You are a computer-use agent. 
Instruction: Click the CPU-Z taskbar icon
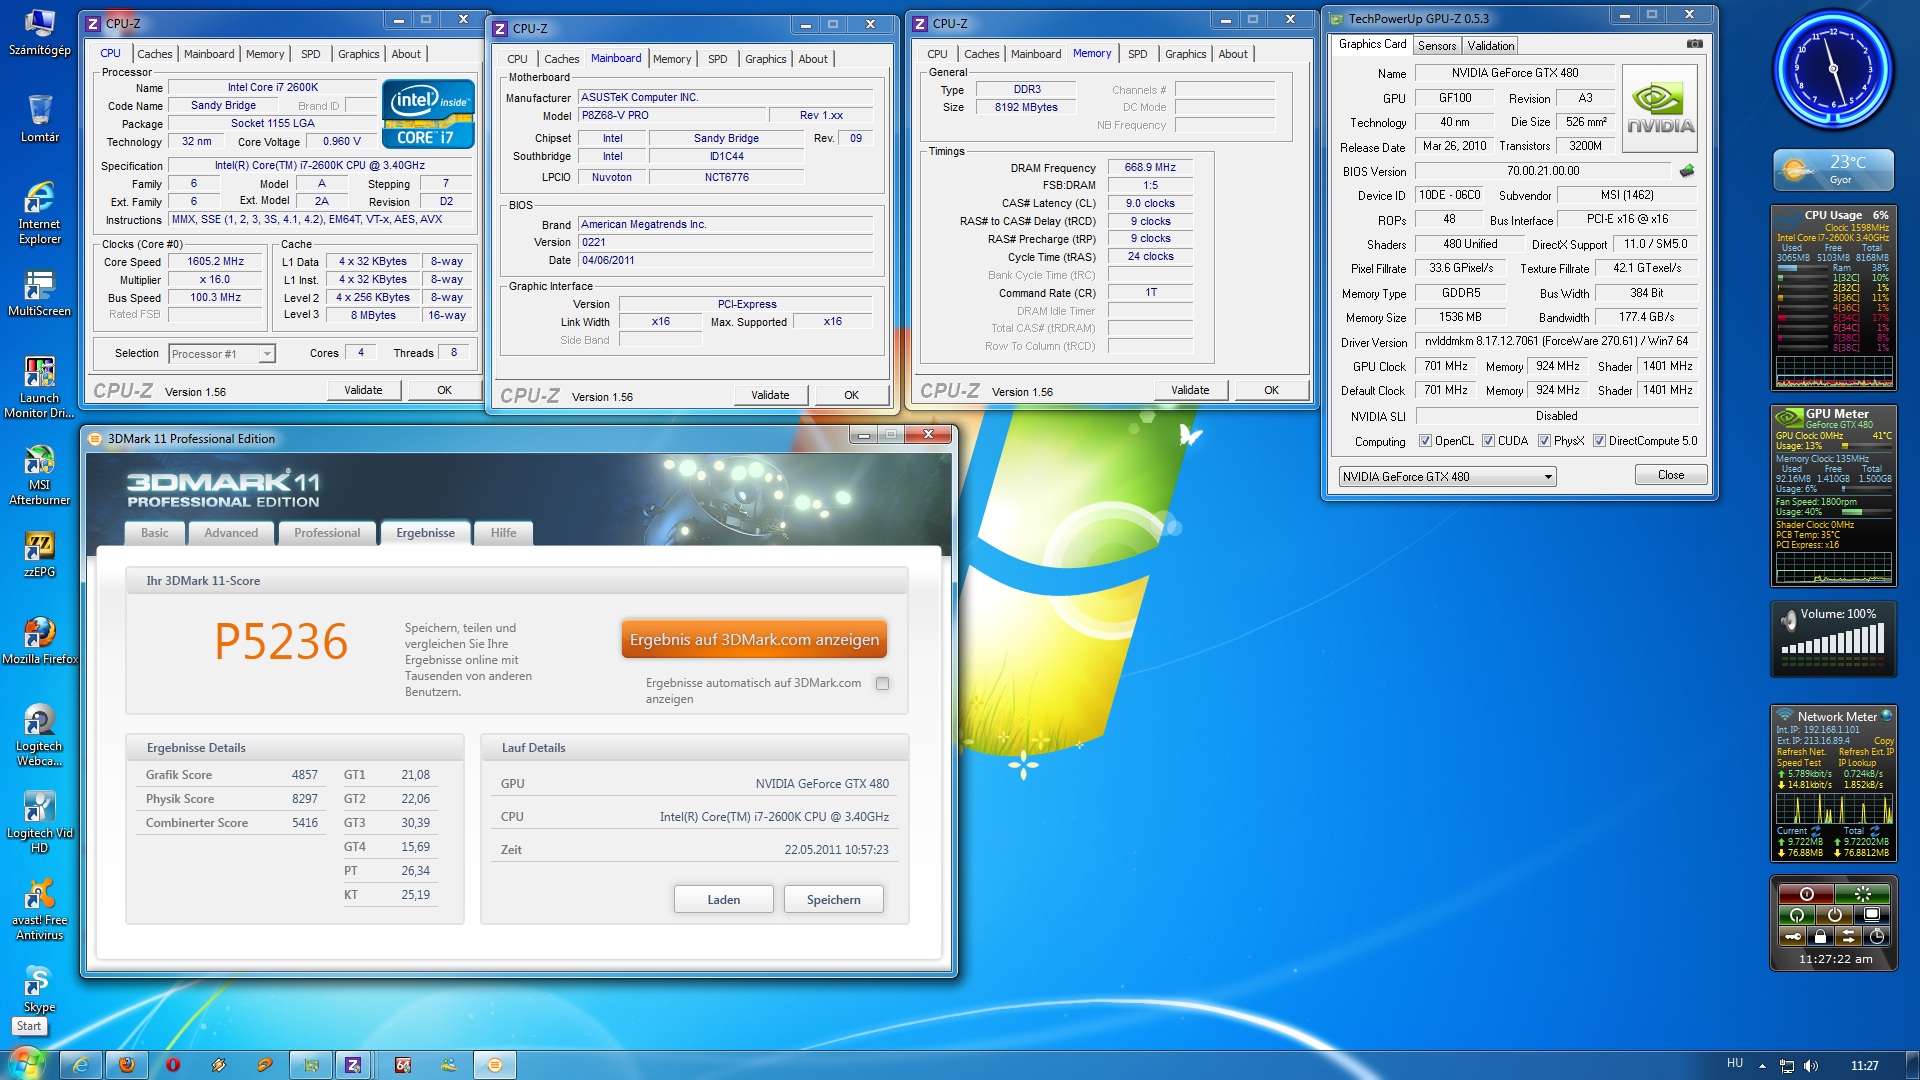(x=353, y=1065)
